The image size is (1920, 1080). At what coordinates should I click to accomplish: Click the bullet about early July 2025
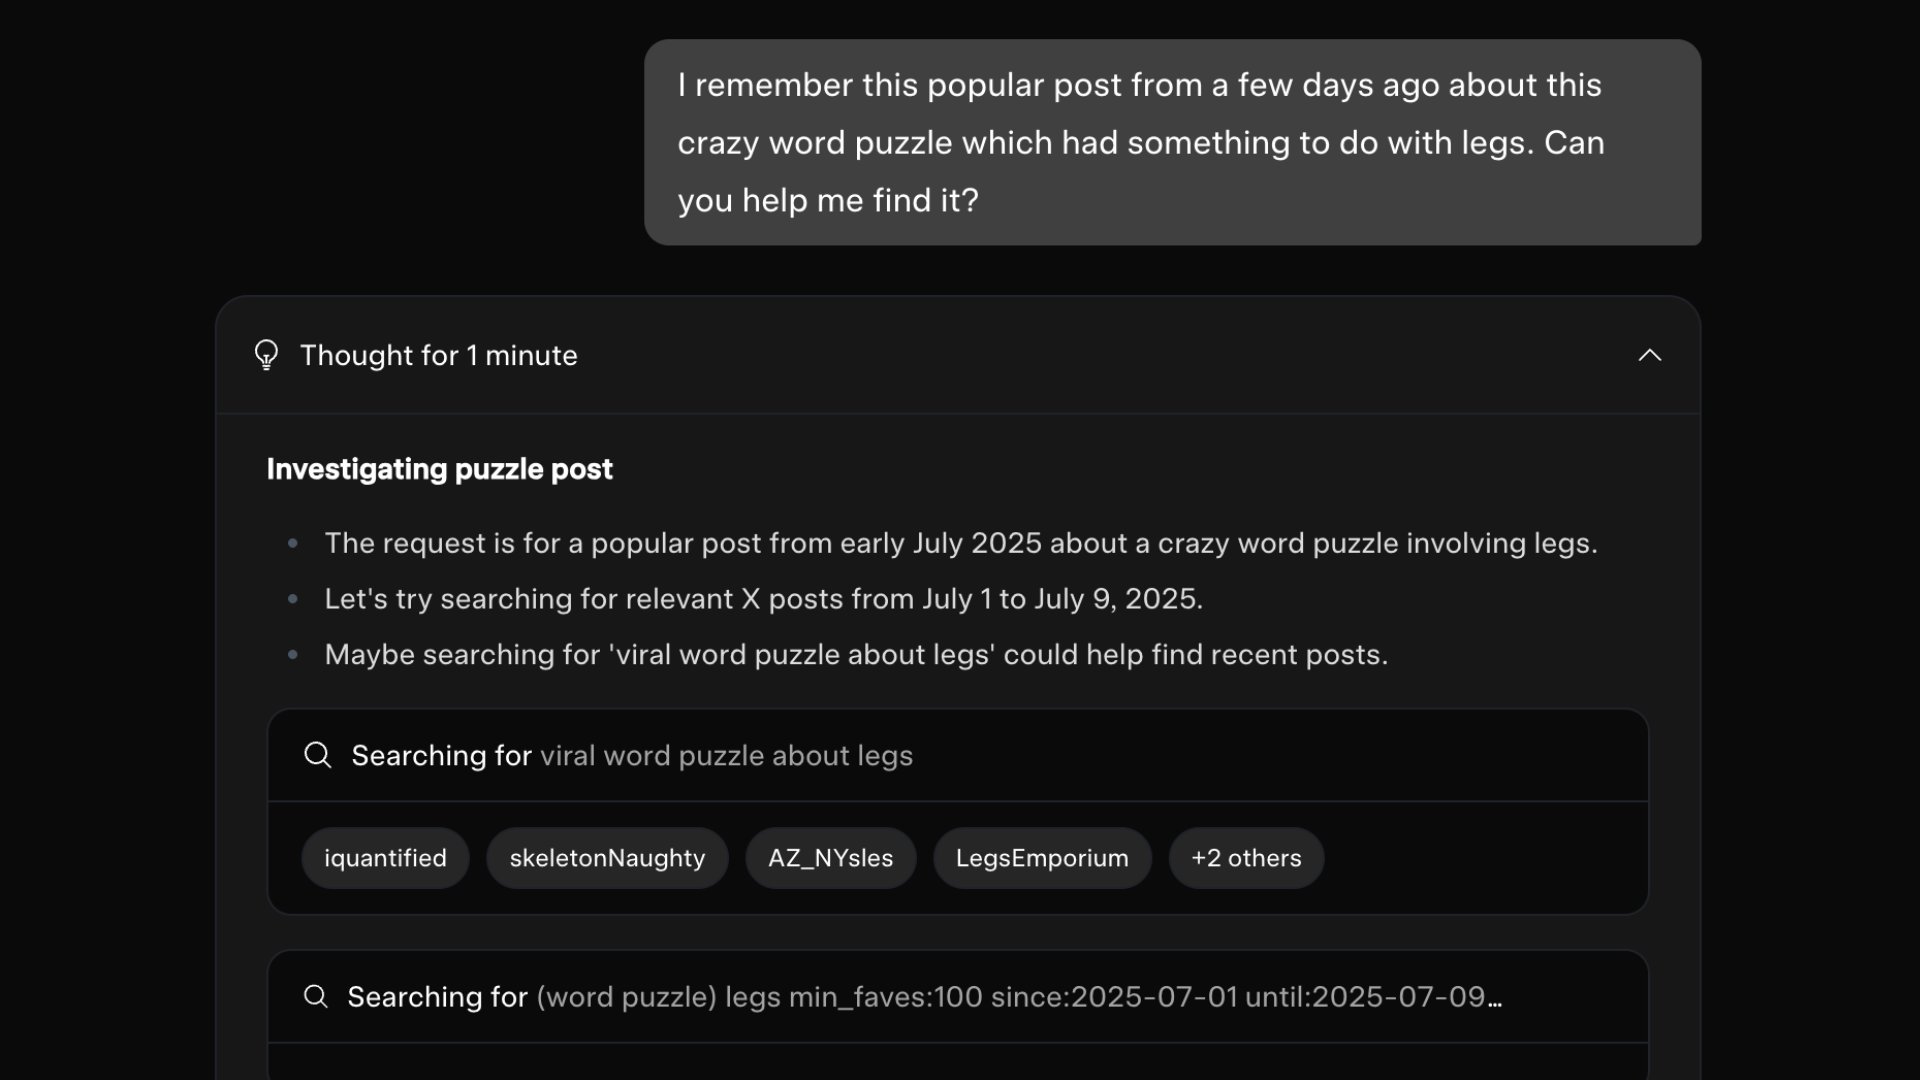coord(960,543)
